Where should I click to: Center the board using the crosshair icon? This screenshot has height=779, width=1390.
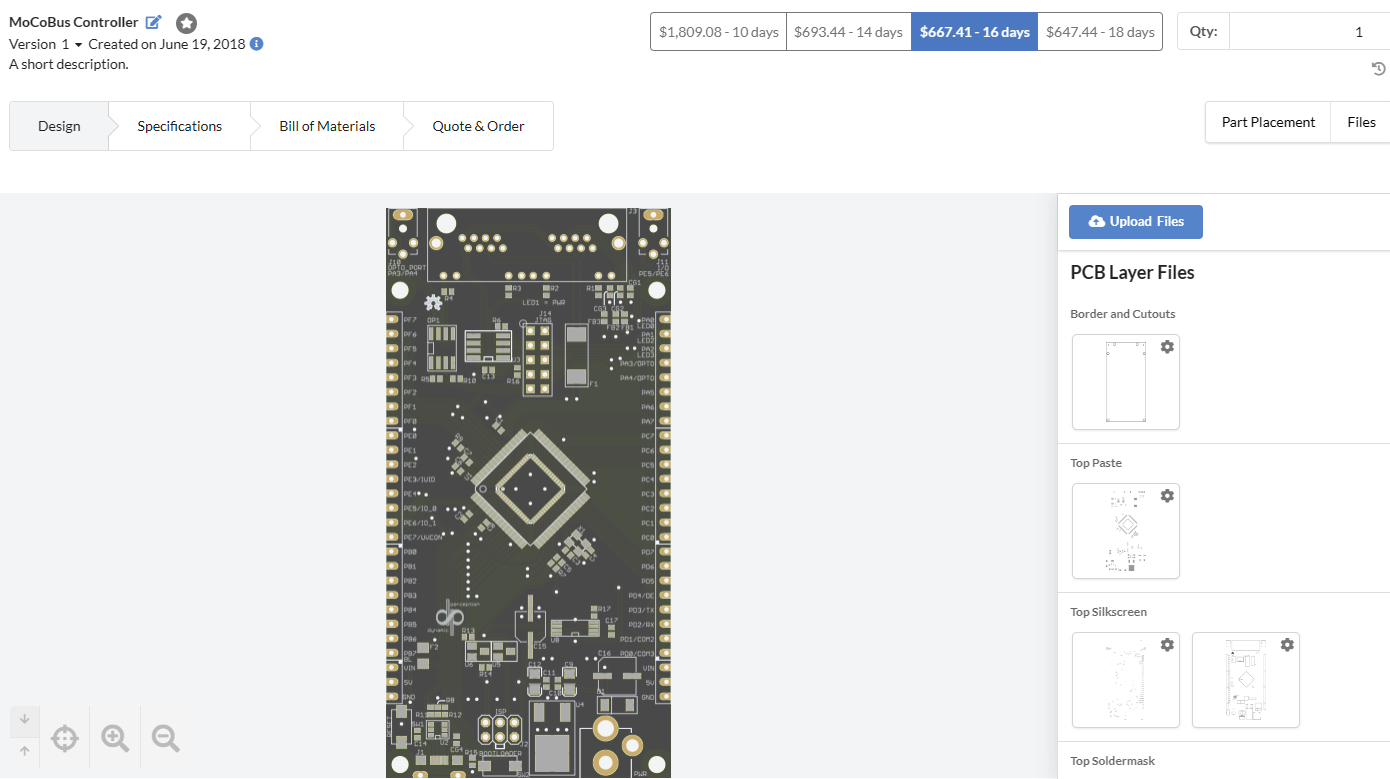pyautogui.click(x=64, y=737)
